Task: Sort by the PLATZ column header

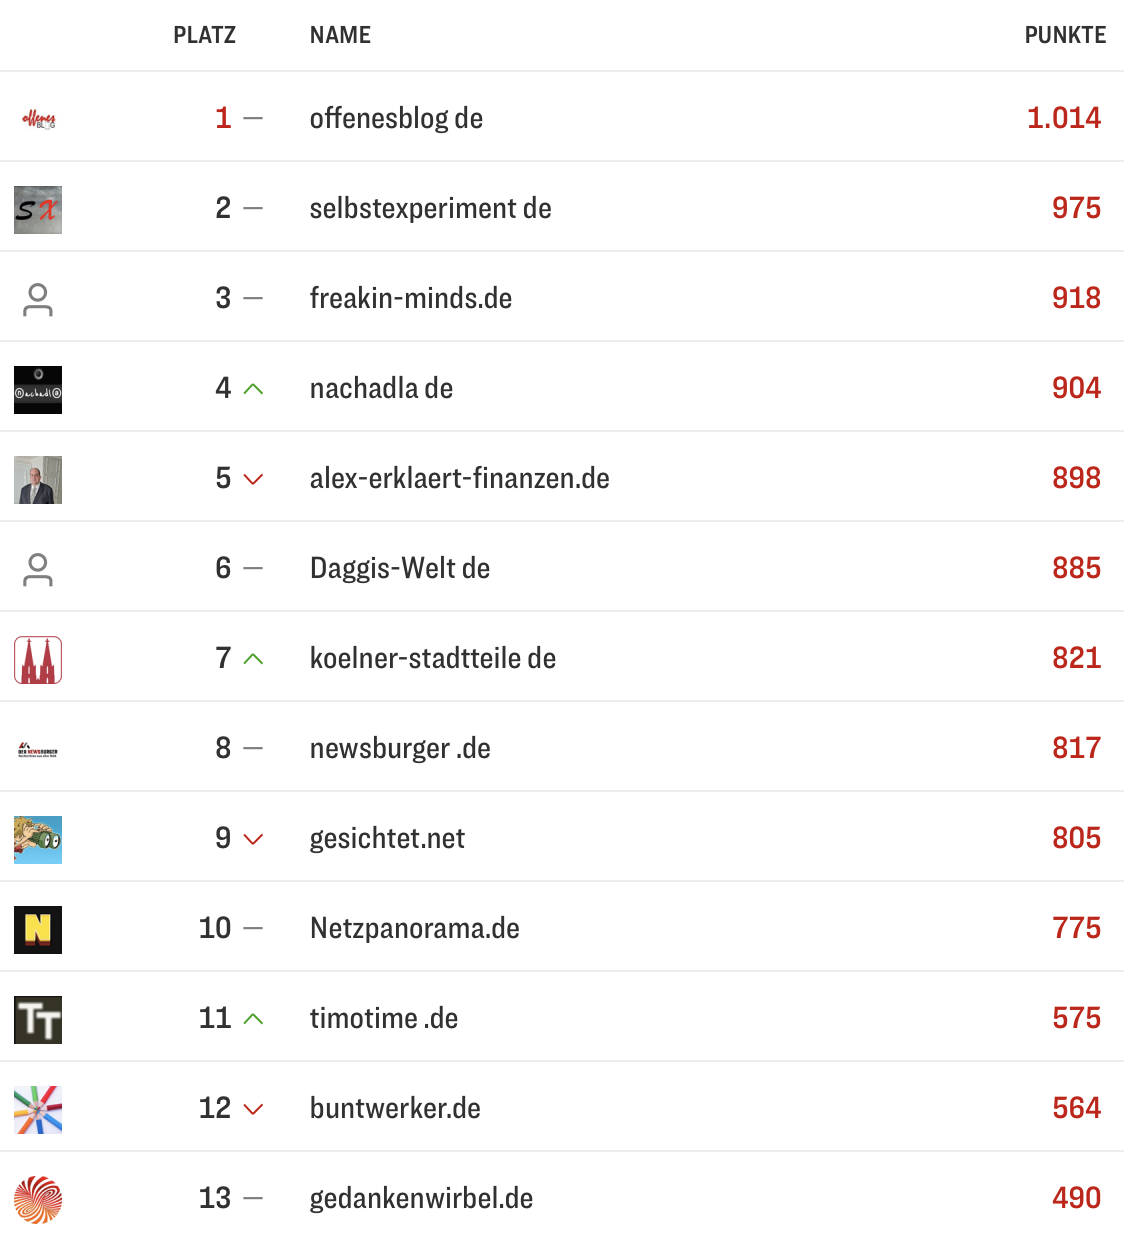Action: (204, 35)
